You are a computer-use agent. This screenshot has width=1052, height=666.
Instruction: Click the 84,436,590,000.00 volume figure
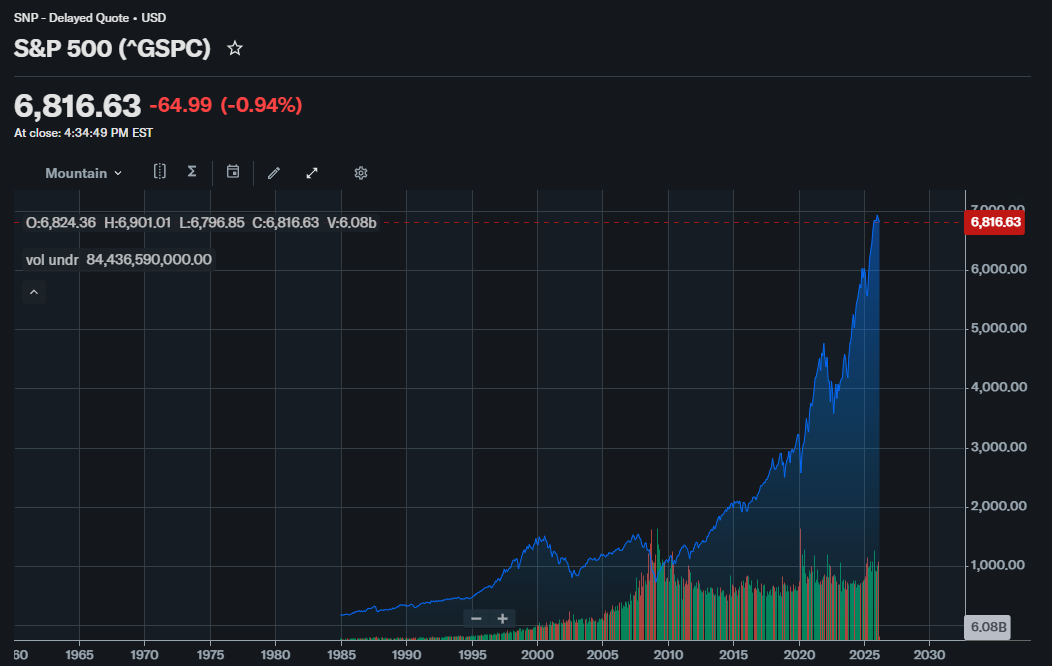tap(149, 260)
